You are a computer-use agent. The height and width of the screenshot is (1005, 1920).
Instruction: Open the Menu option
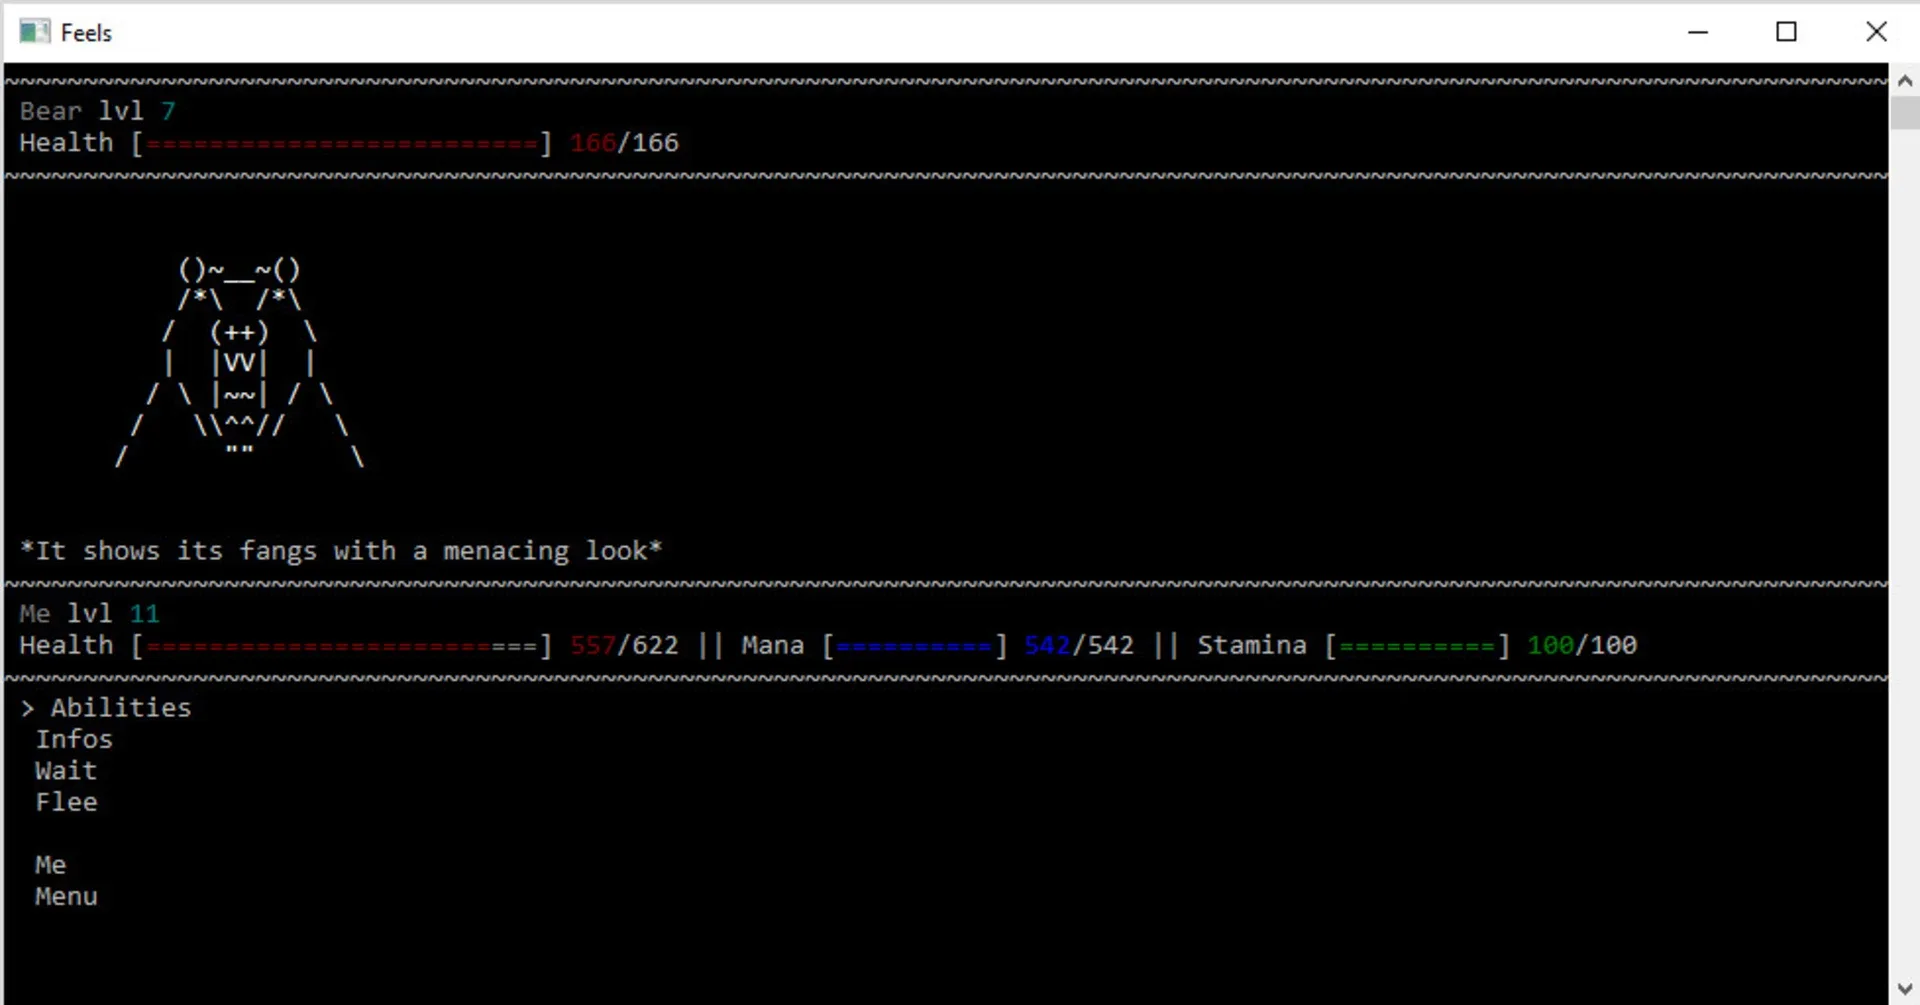coord(66,897)
